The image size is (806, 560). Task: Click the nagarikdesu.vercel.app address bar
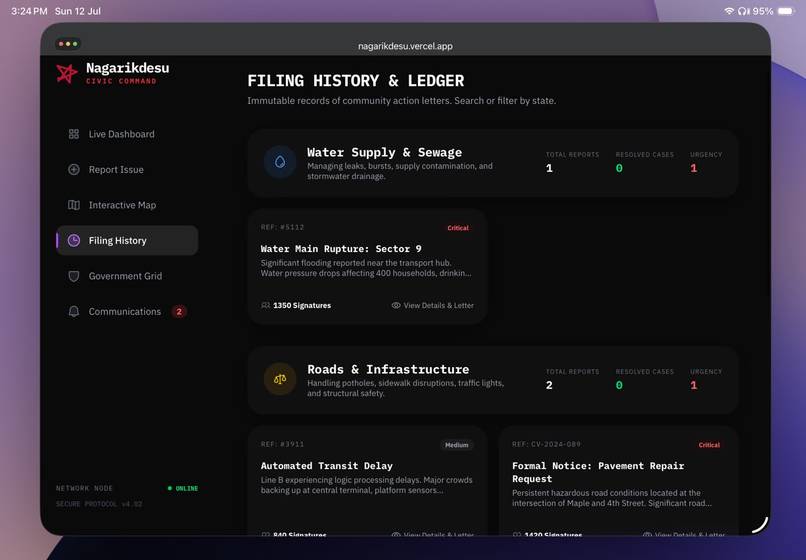pos(405,46)
